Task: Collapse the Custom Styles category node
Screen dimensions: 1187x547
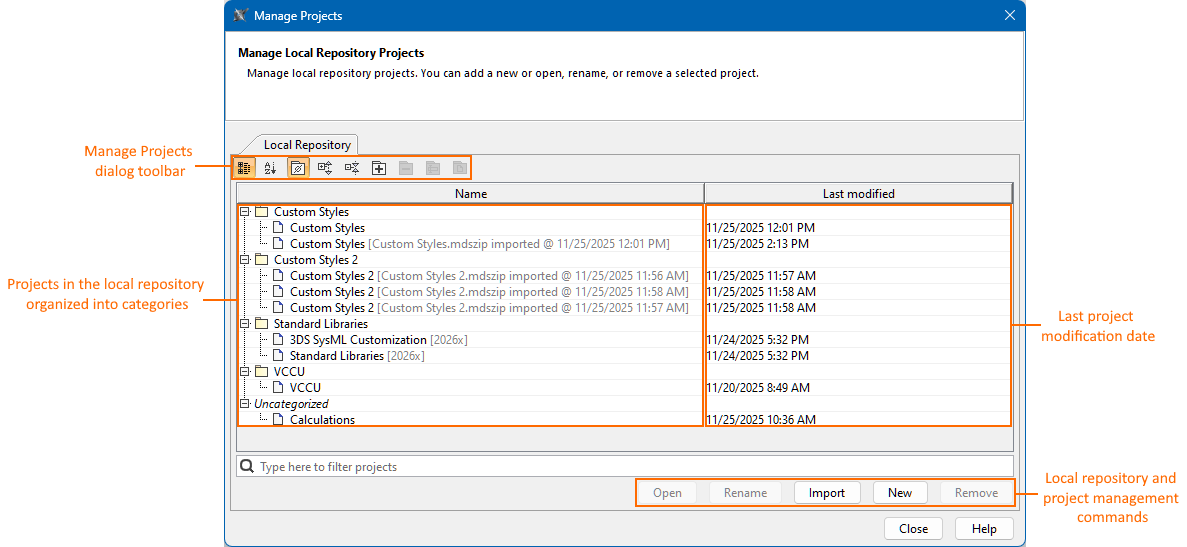Action: (244, 212)
